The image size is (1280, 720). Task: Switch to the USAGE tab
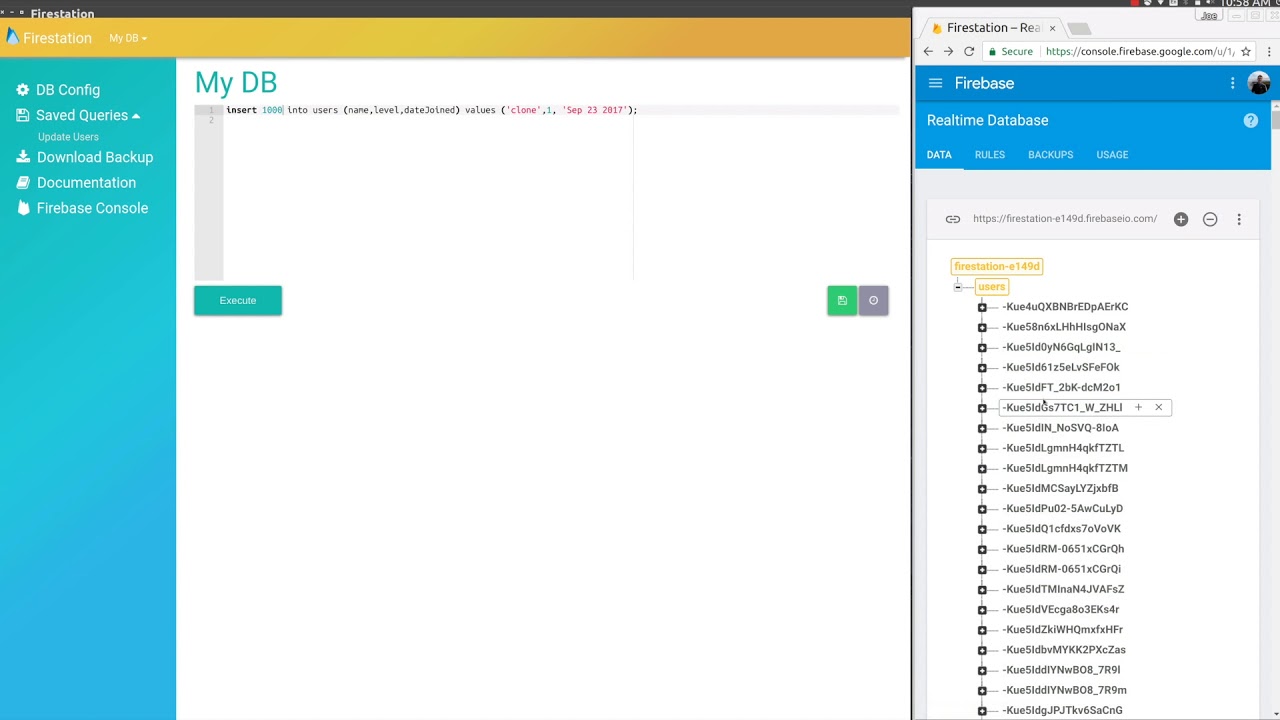click(1112, 155)
